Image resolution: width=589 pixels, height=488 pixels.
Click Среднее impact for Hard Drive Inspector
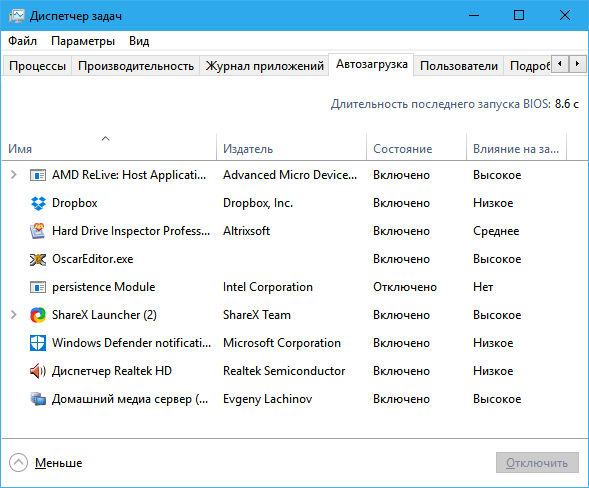click(496, 231)
